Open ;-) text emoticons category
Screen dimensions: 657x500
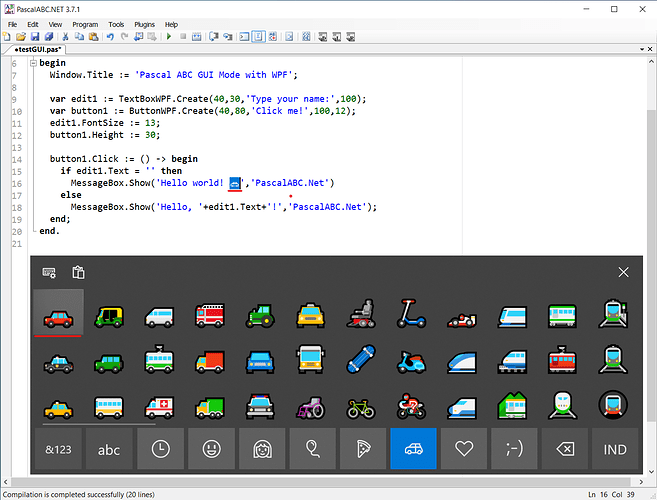click(514, 449)
